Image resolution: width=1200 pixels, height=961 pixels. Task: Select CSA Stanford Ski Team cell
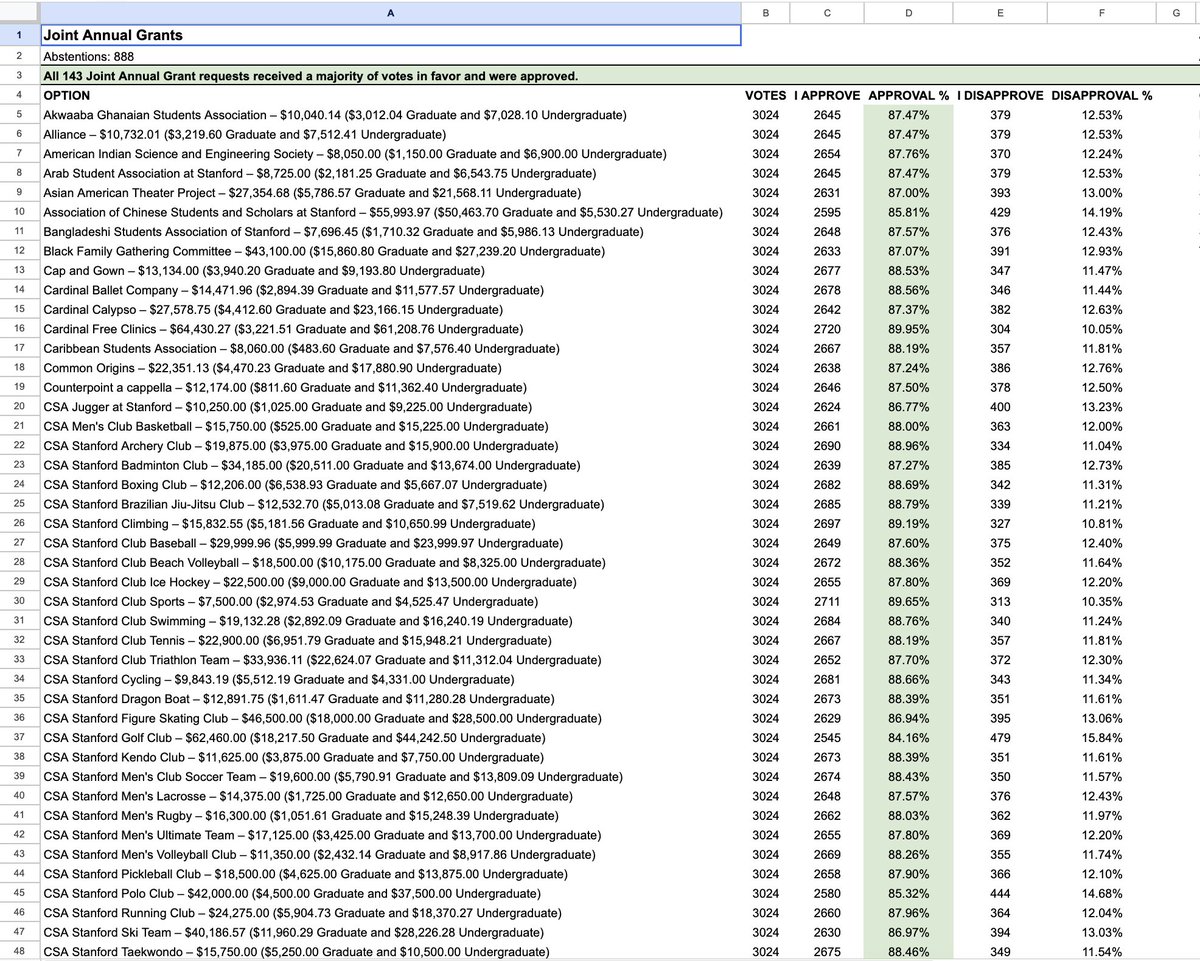[390, 932]
